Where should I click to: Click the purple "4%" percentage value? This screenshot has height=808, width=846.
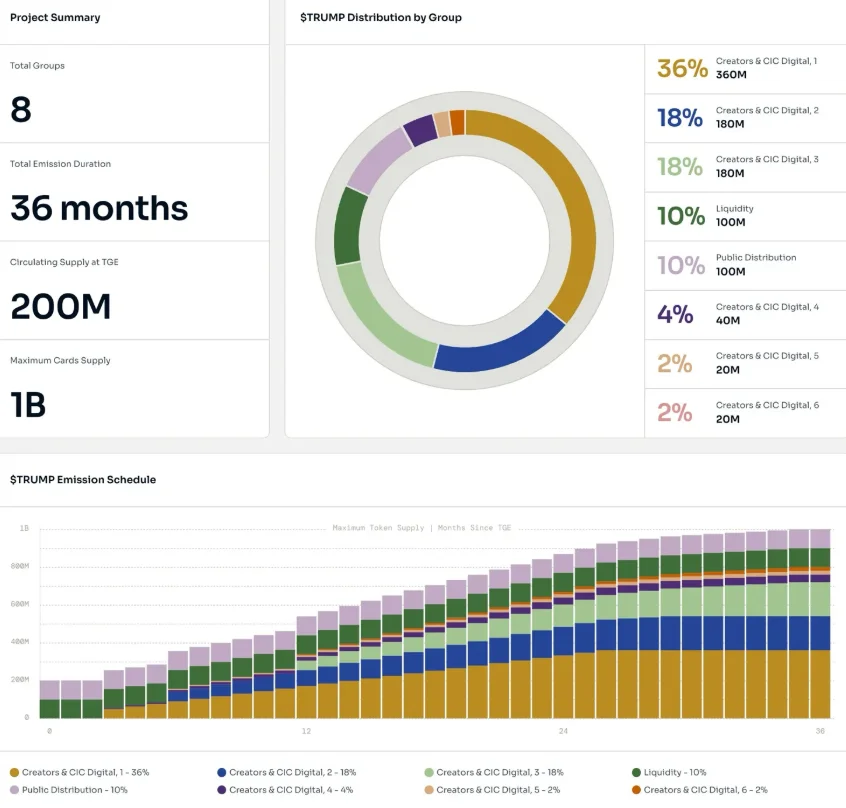pos(675,314)
